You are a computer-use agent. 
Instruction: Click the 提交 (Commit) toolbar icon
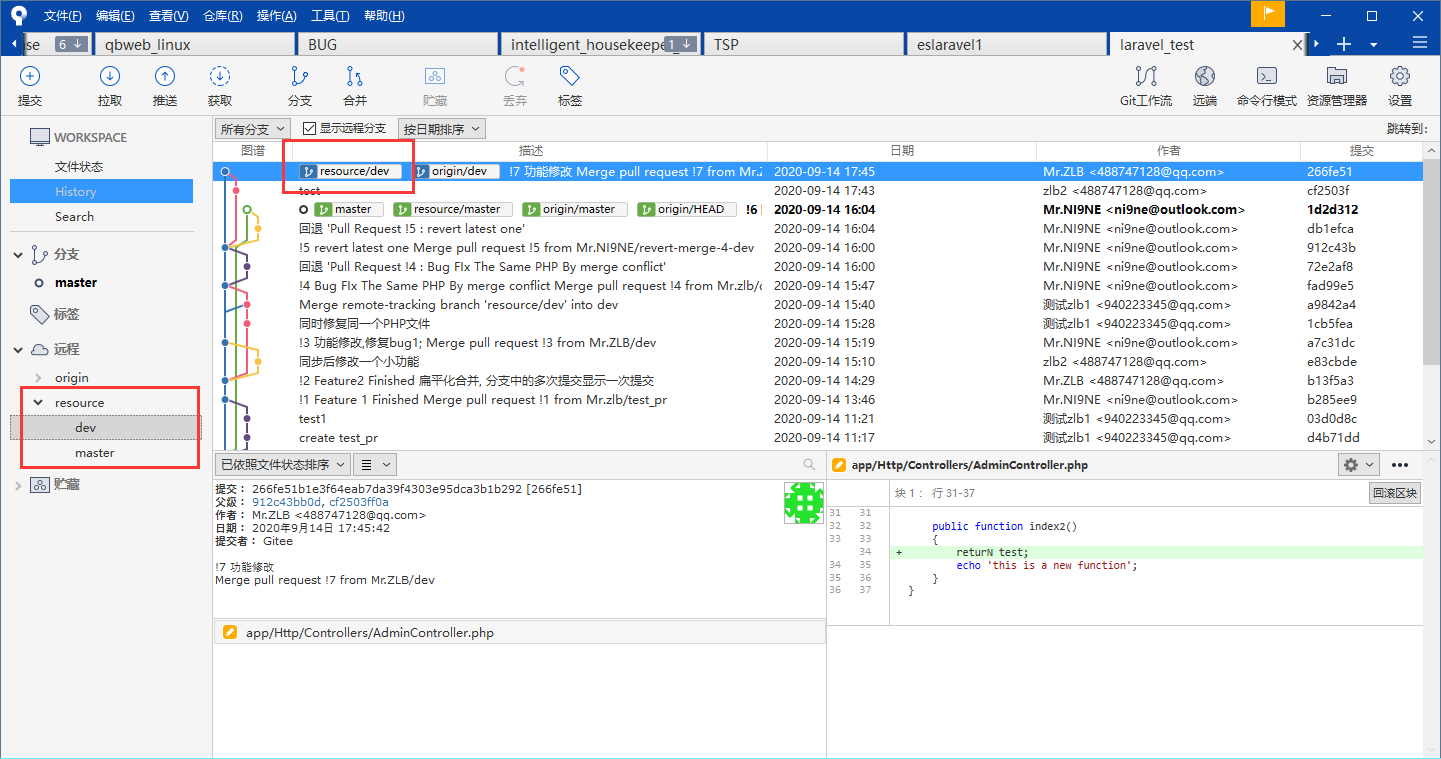(x=30, y=77)
